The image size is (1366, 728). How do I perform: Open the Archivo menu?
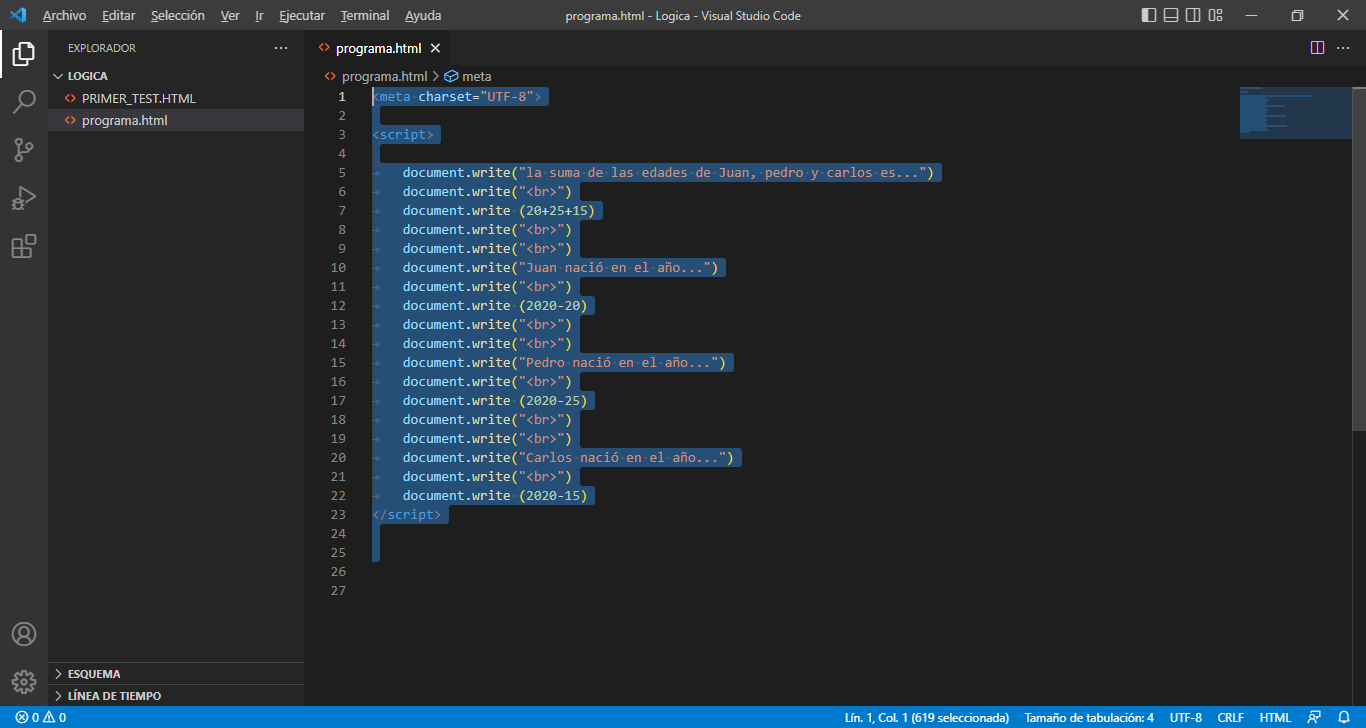click(64, 15)
